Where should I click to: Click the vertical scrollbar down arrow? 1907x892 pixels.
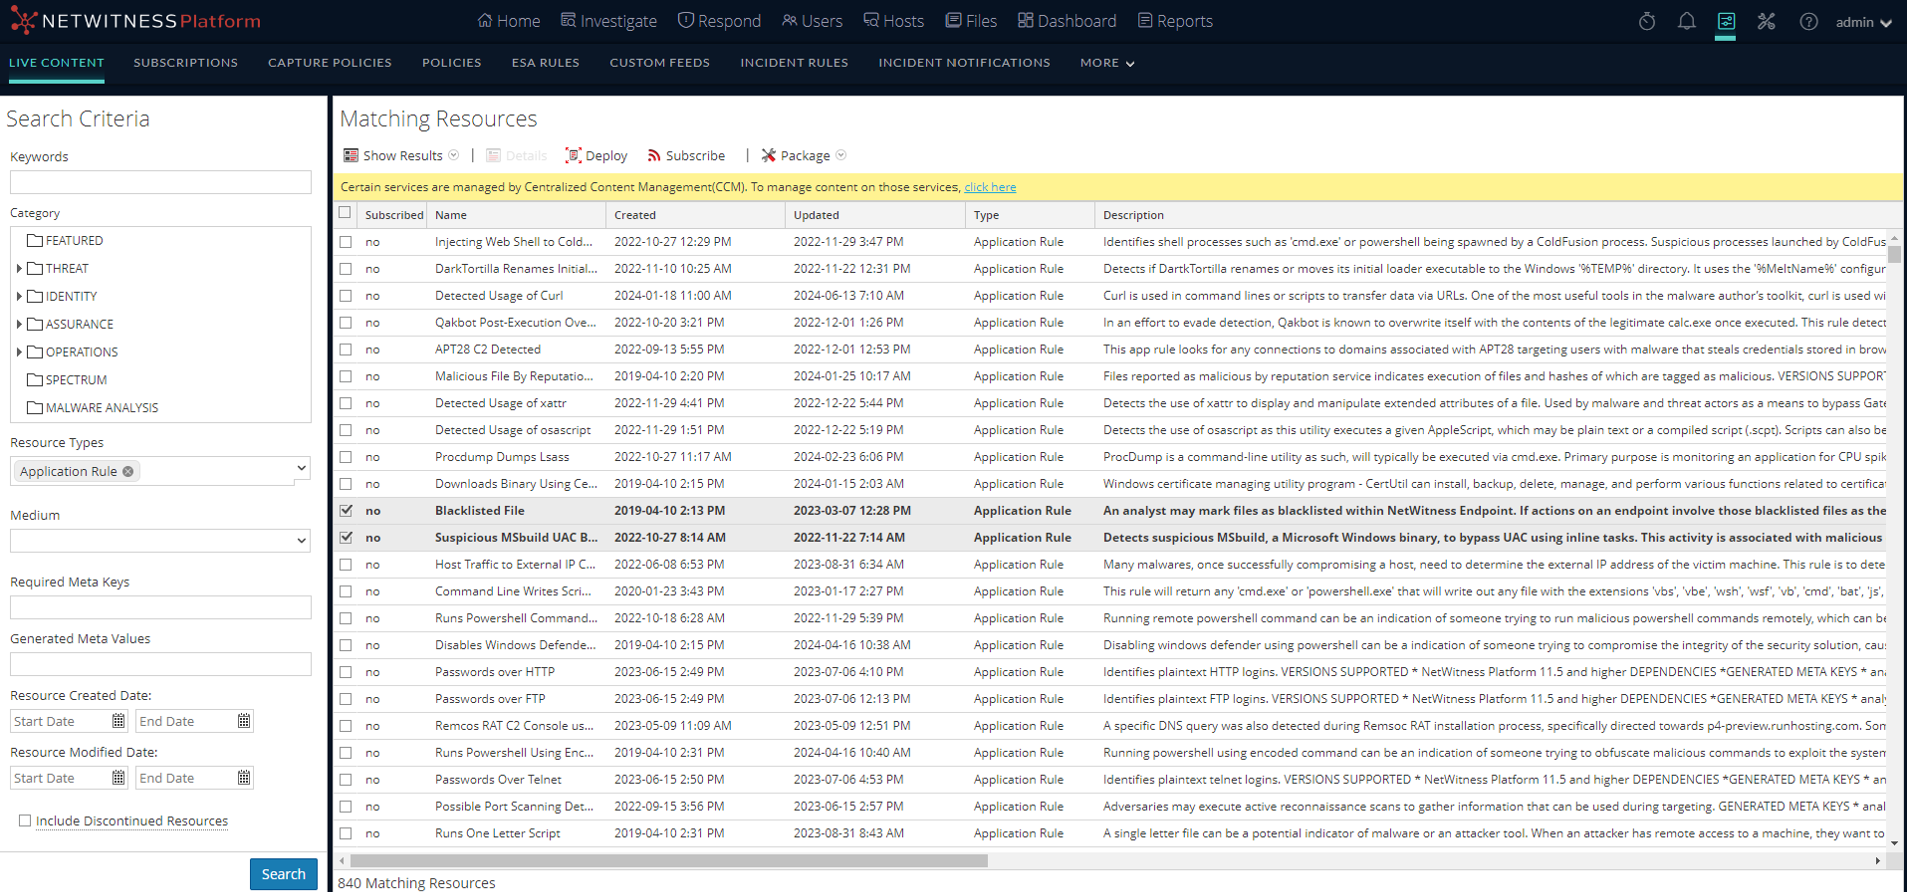click(x=1895, y=844)
